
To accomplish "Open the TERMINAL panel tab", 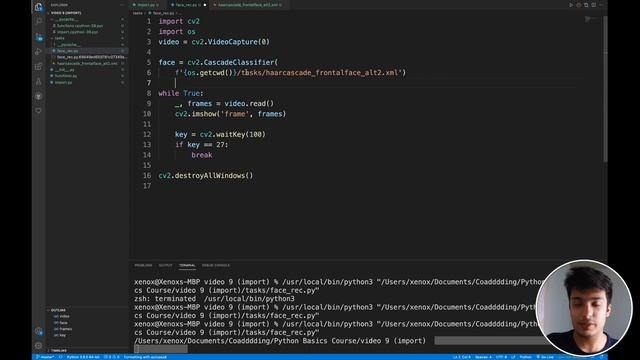I will 187,265.
